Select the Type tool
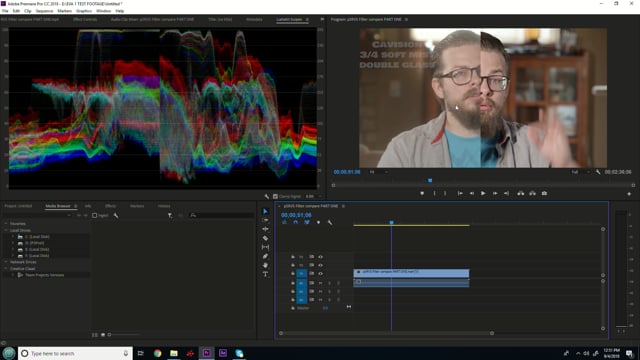The width and height of the screenshot is (640, 360). click(x=265, y=274)
